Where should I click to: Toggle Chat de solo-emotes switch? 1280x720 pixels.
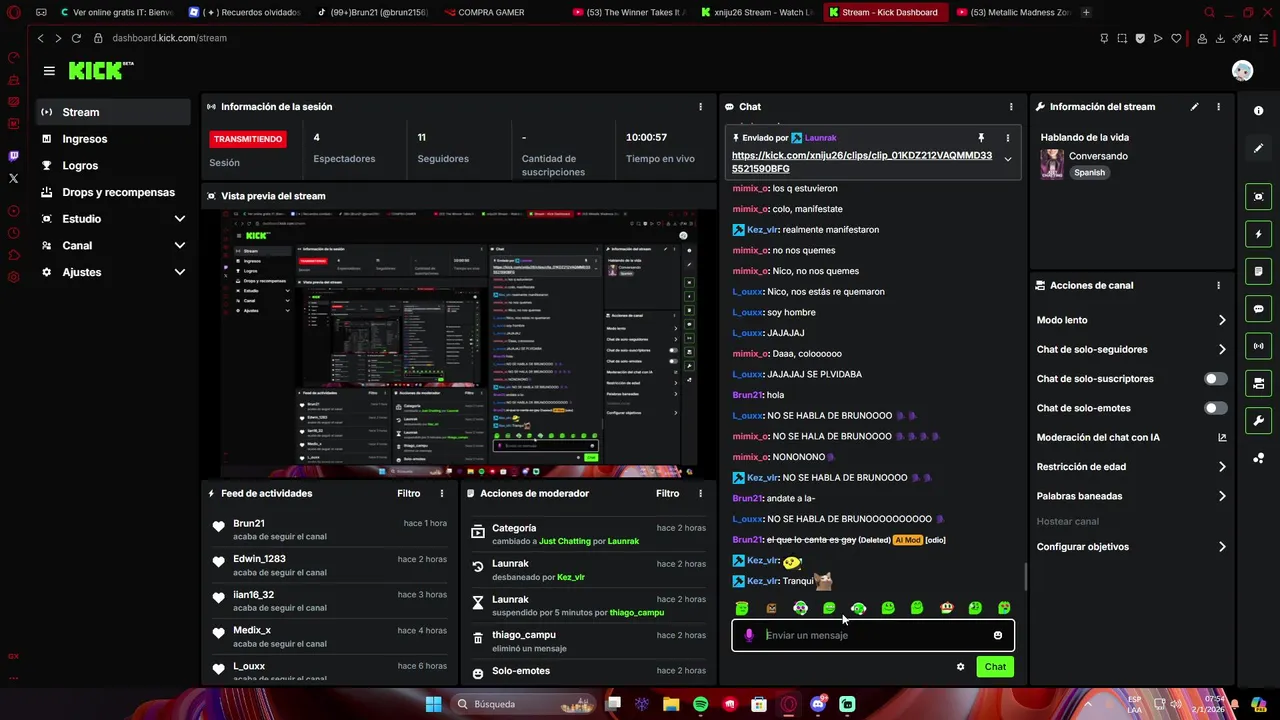[1215, 408]
